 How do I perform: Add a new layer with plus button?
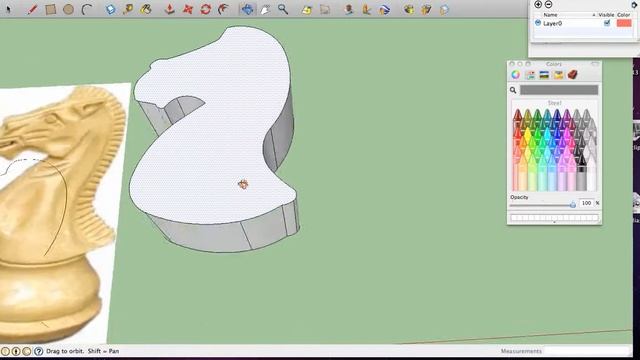[x=538, y=4]
